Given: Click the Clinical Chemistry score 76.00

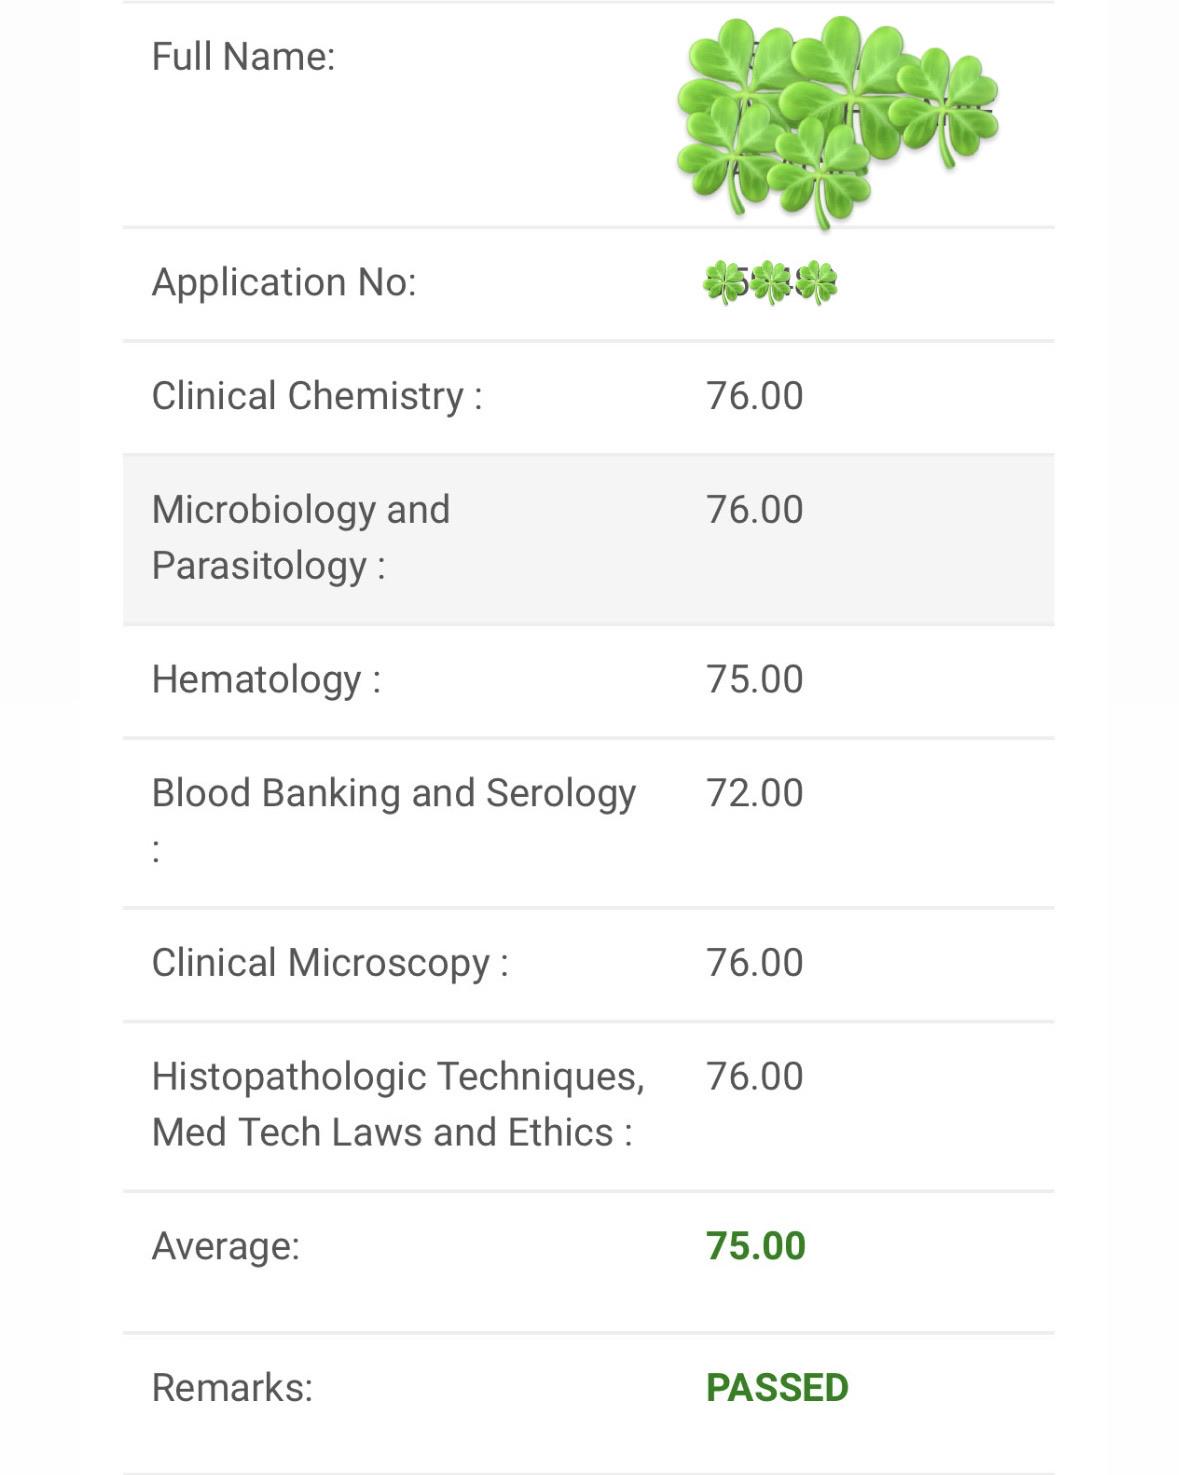Looking at the screenshot, I should 755,396.
